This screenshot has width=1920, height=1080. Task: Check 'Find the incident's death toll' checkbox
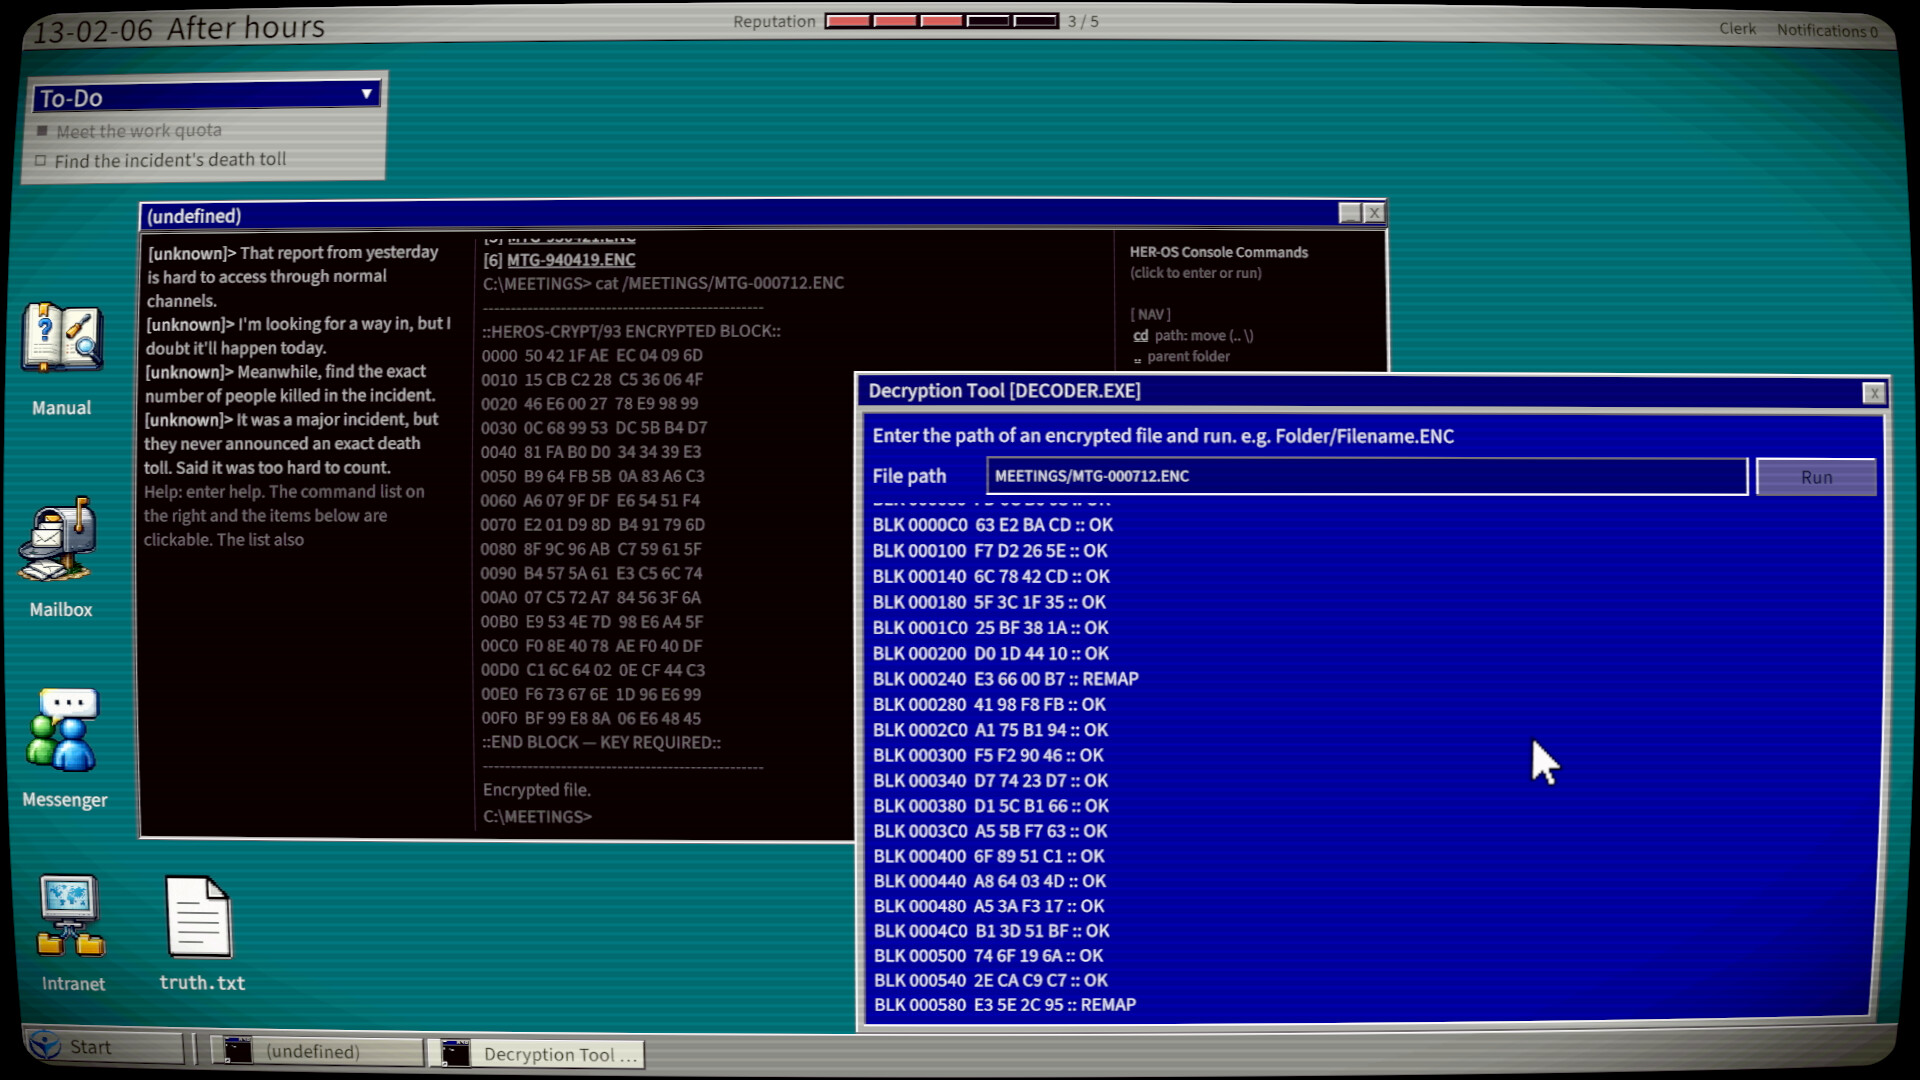pyautogui.click(x=41, y=160)
